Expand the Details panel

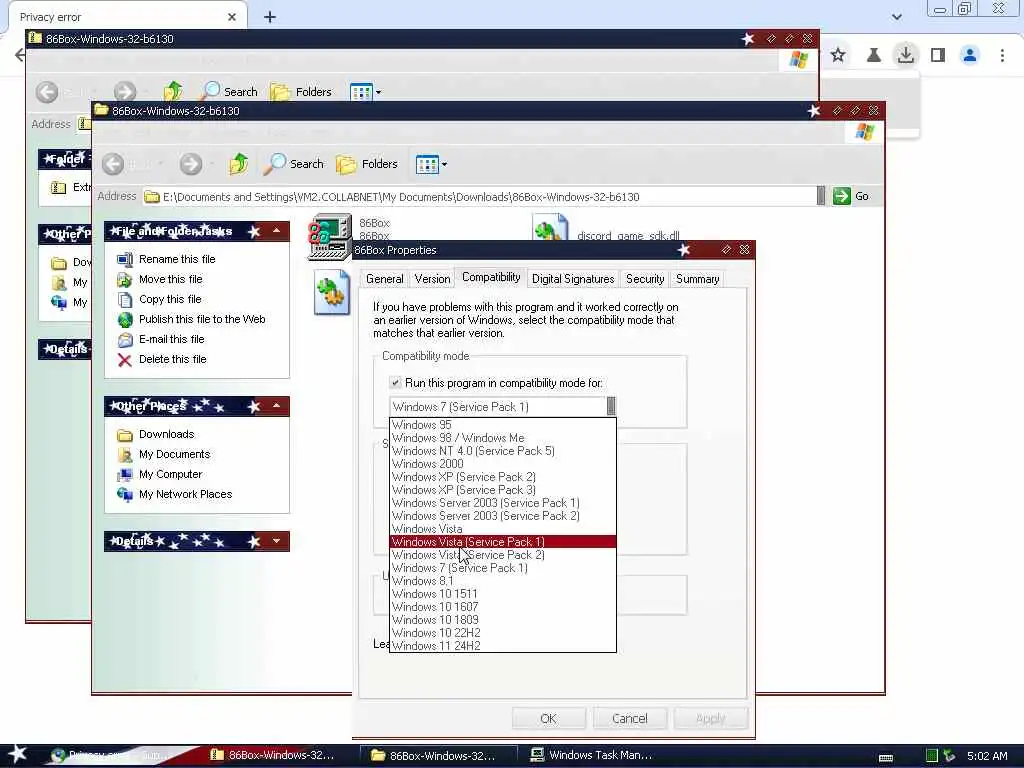(x=277, y=541)
